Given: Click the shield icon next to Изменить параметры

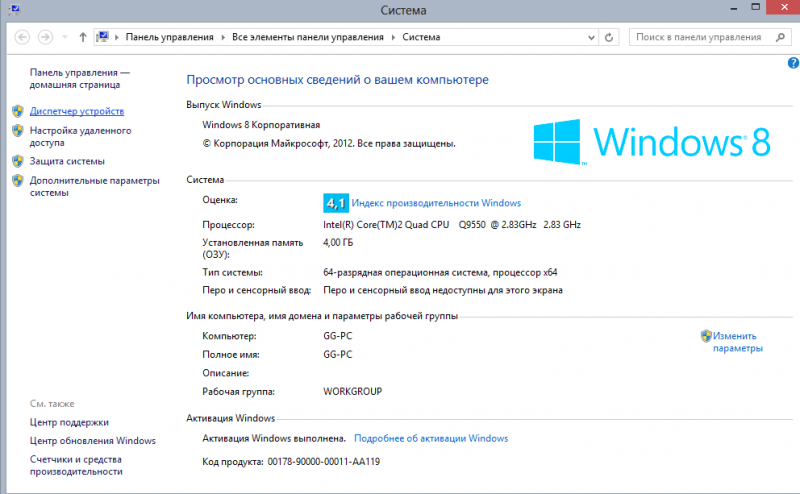Looking at the screenshot, I should click(706, 336).
